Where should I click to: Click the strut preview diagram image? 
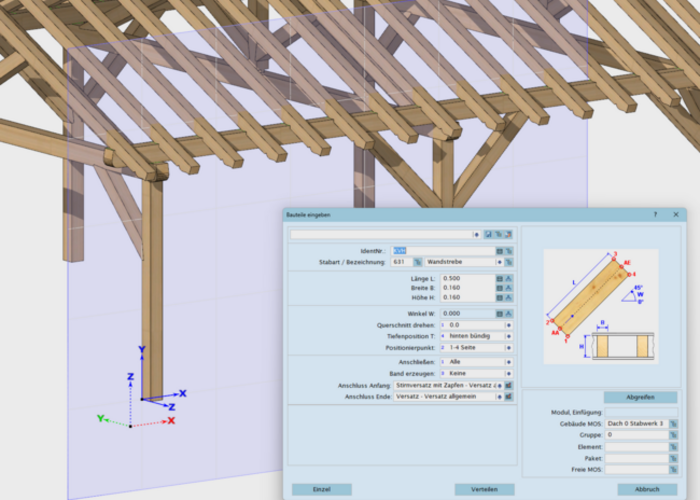(601, 306)
